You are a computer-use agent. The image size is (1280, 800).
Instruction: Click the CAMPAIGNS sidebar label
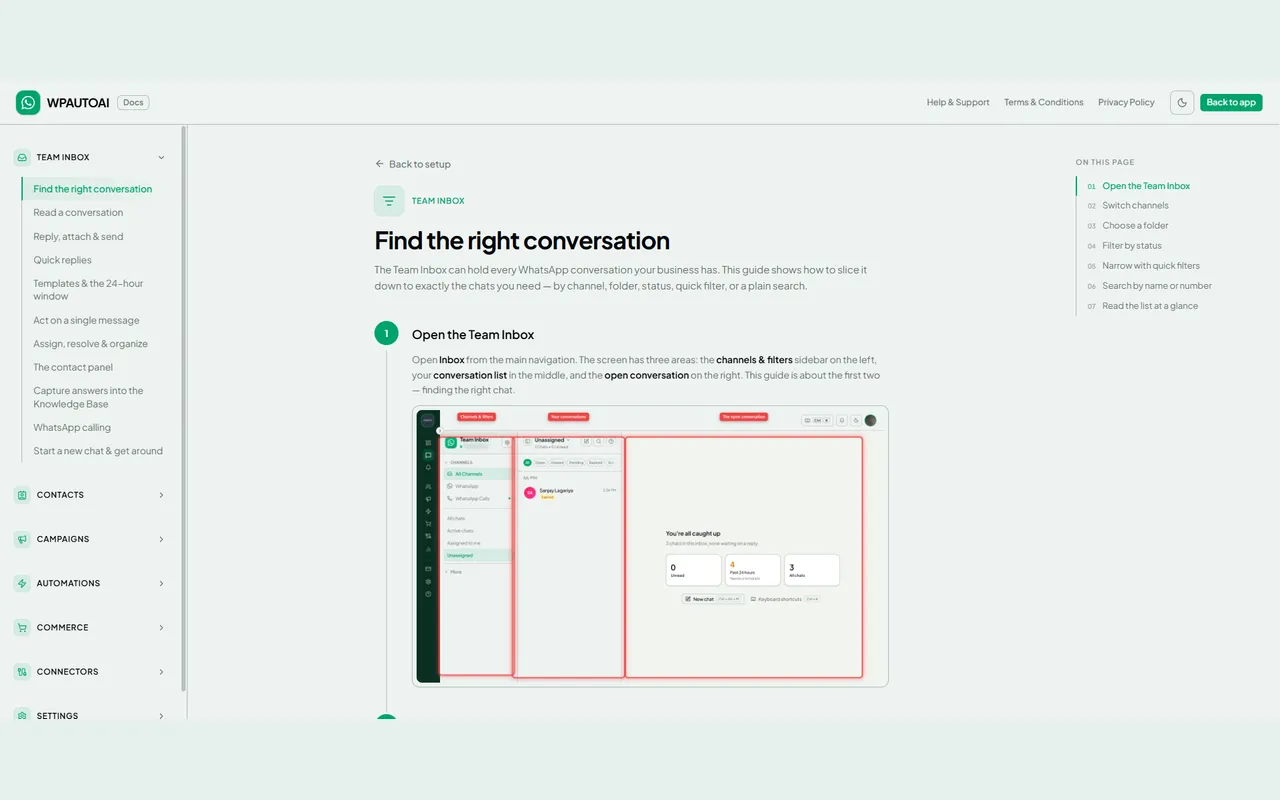(x=63, y=539)
